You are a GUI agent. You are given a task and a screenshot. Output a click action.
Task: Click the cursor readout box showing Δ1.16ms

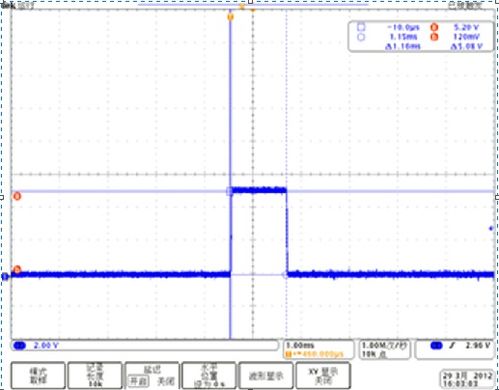tap(421, 36)
